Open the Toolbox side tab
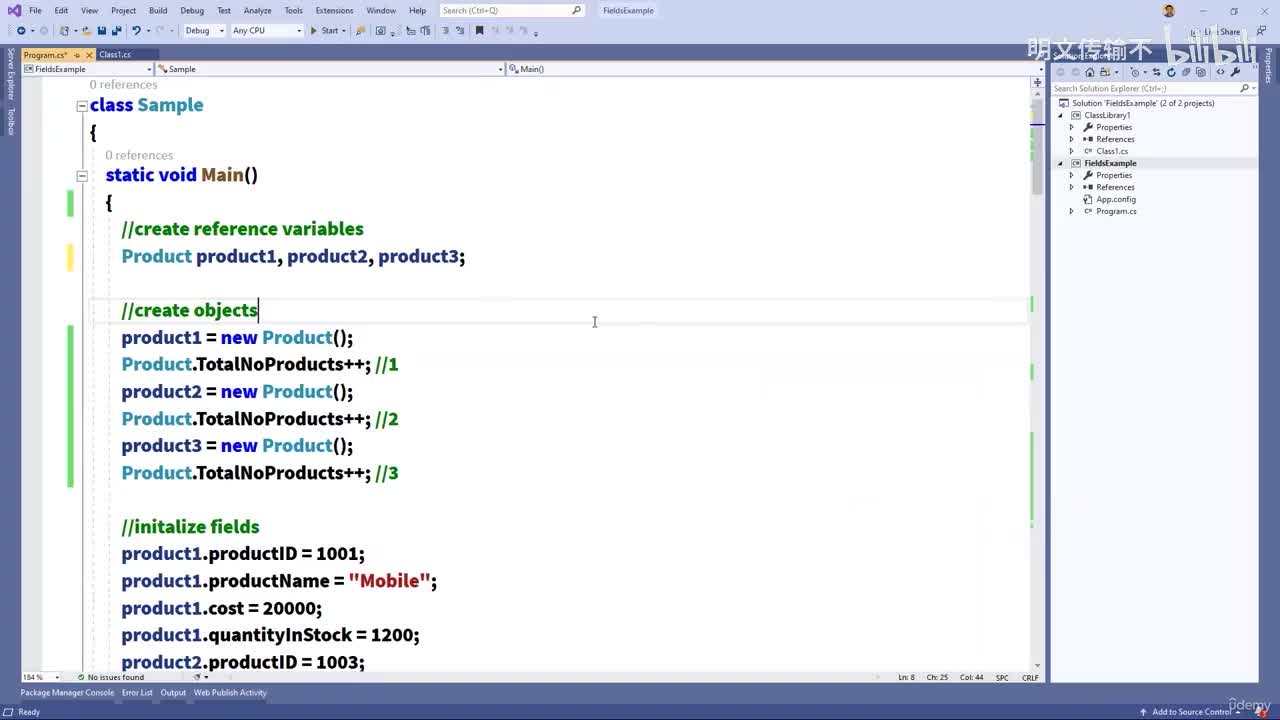Viewport: 1280px width, 720px height. coord(10,121)
